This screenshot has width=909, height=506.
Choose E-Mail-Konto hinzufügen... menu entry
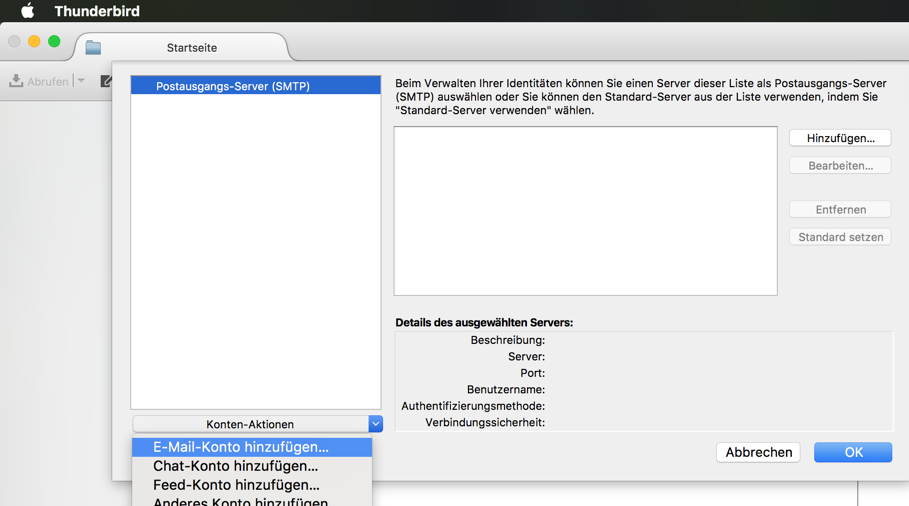click(252, 447)
